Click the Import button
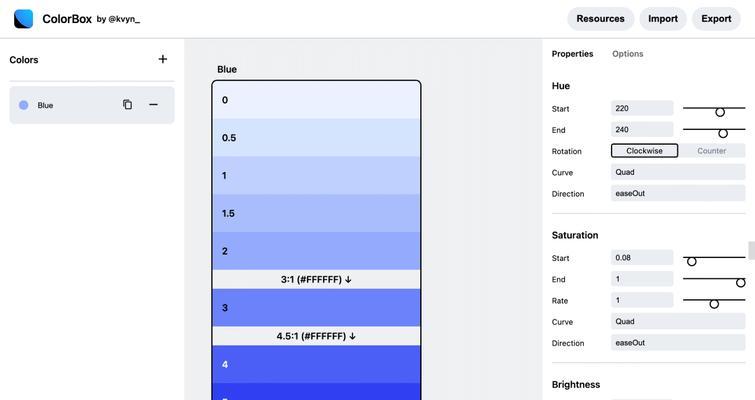The width and height of the screenshot is (755, 400). 663,19
